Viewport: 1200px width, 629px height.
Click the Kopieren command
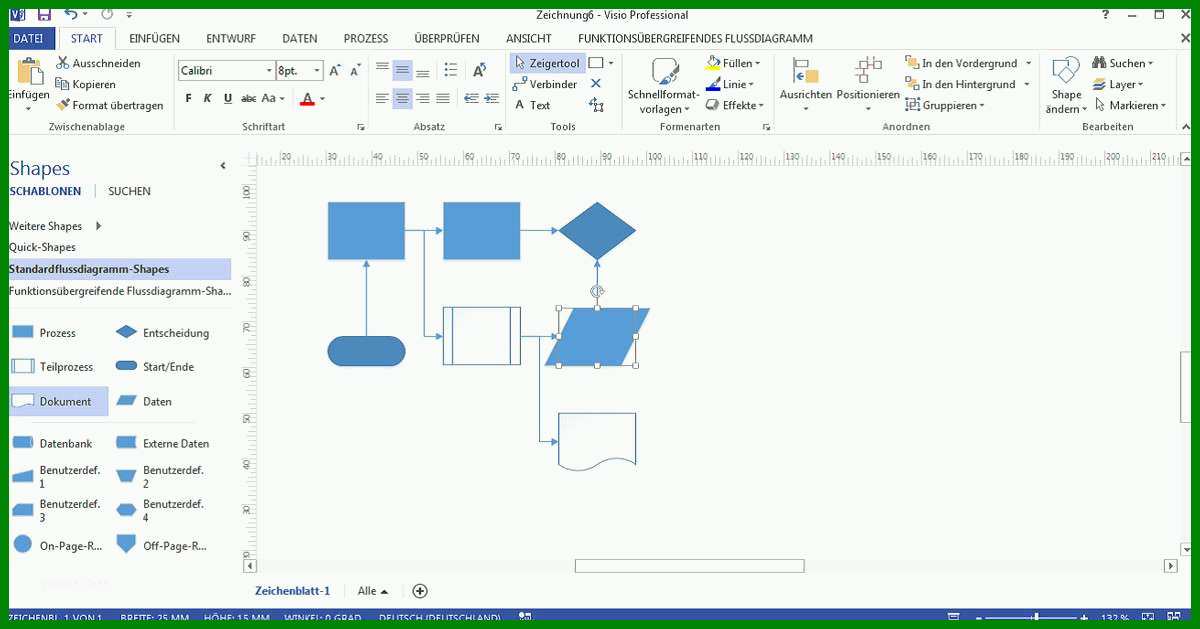(x=85, y=84)
